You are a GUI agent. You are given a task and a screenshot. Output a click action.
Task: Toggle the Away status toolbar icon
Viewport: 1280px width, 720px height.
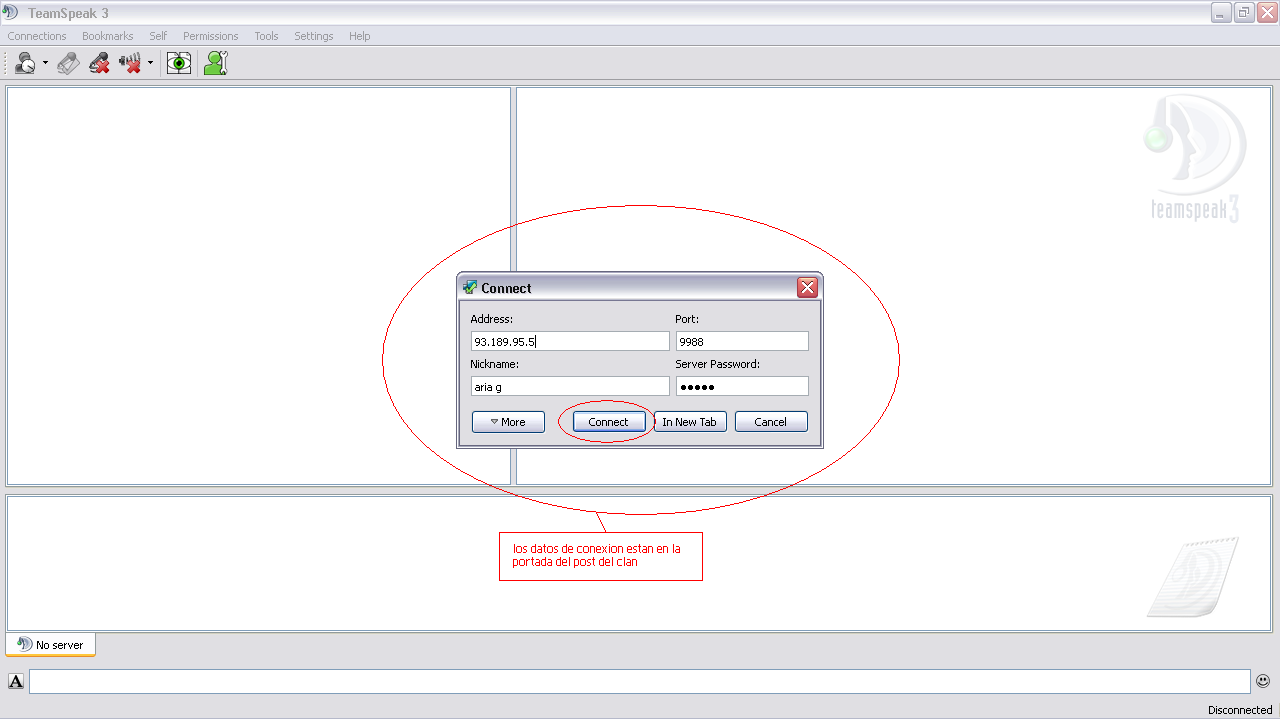point(25,63)
